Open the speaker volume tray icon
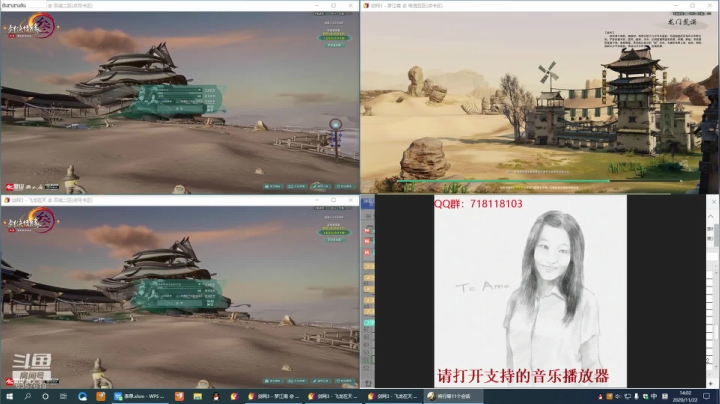Image resolution: width=720 pixels, height=404 pixels. click(x=618, y=396)
